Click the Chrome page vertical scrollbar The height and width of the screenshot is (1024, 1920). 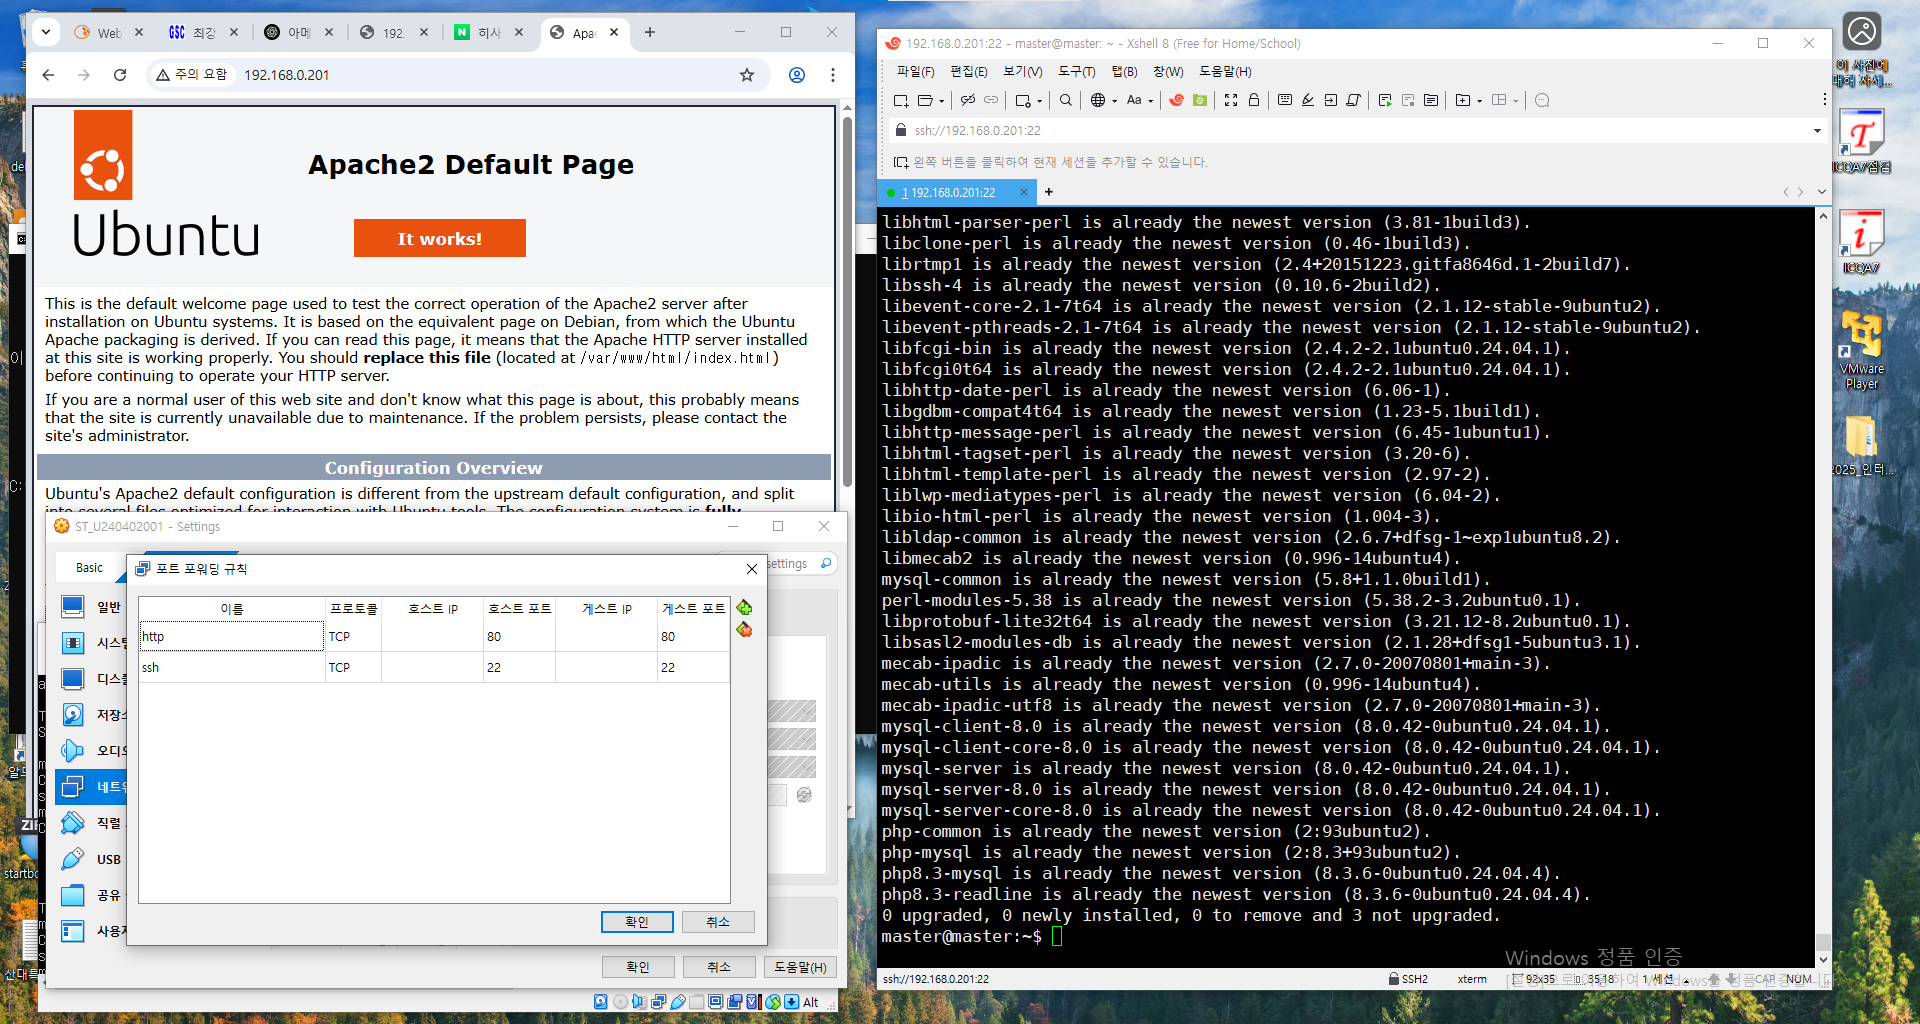tap(847, 300)
